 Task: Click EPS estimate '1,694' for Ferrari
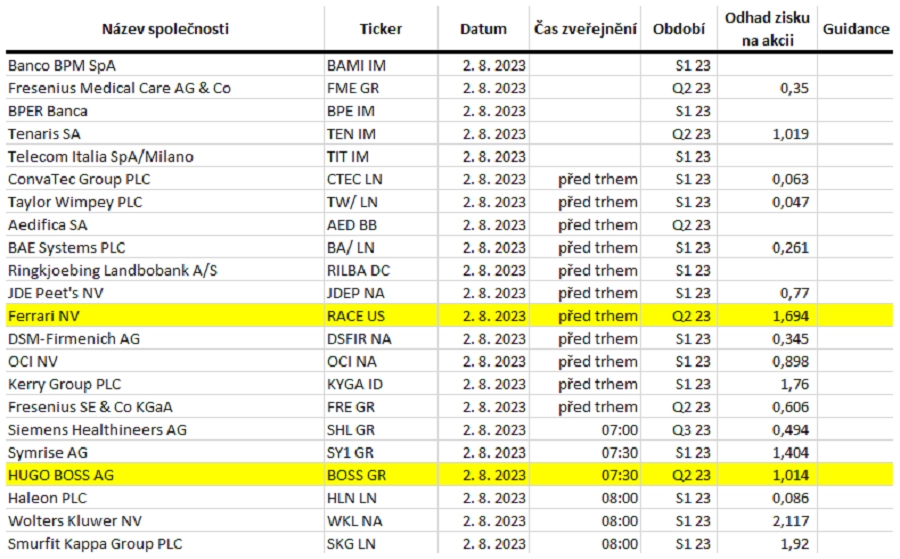click(790, 316)
